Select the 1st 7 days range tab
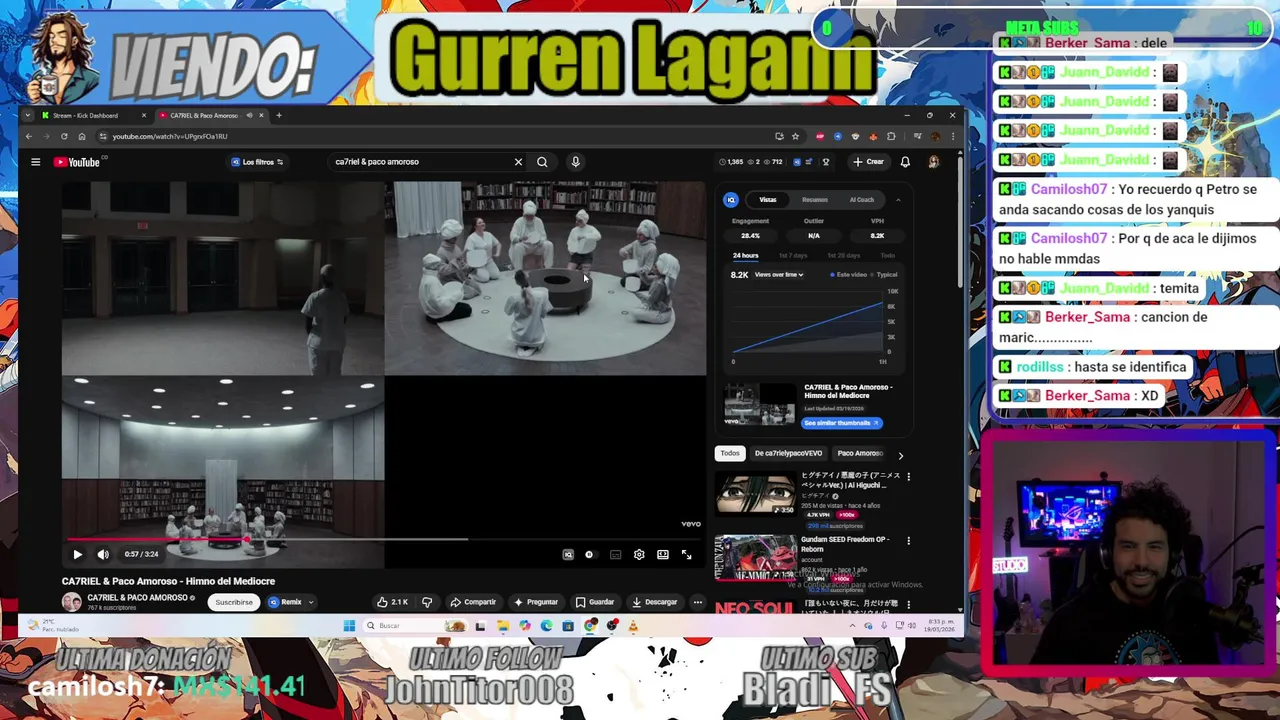The width and height of the screenshot is (1280, 720). point(793,256)
